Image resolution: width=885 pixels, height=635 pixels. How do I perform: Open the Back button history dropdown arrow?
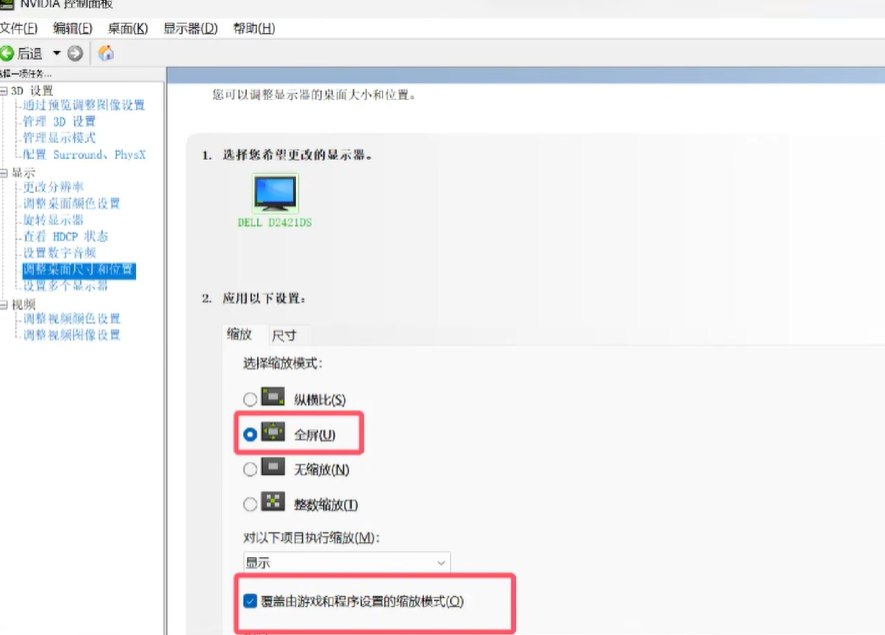[x=57, y=53]
